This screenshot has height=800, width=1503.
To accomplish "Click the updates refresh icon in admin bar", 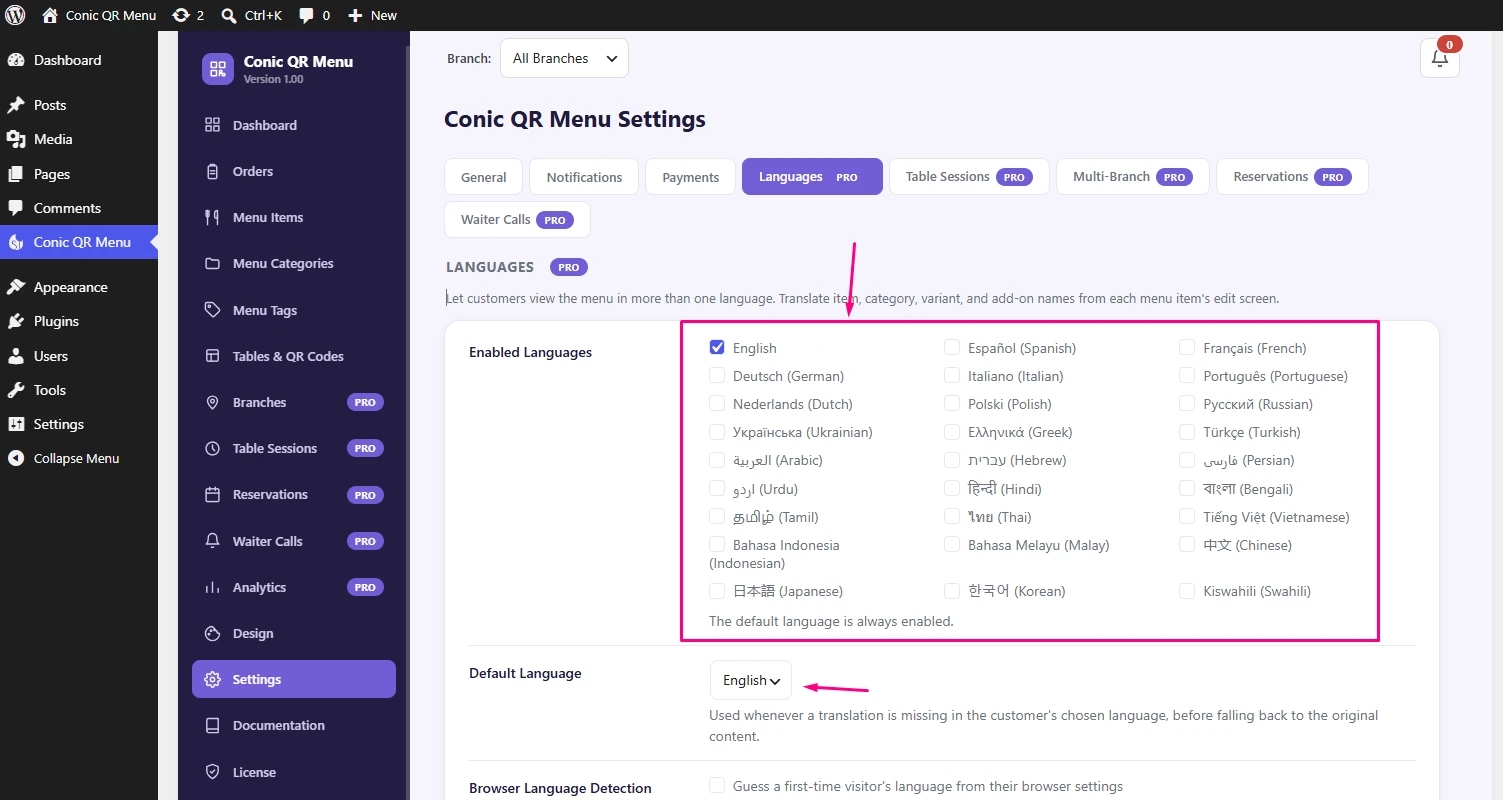I will coord(181,15).
